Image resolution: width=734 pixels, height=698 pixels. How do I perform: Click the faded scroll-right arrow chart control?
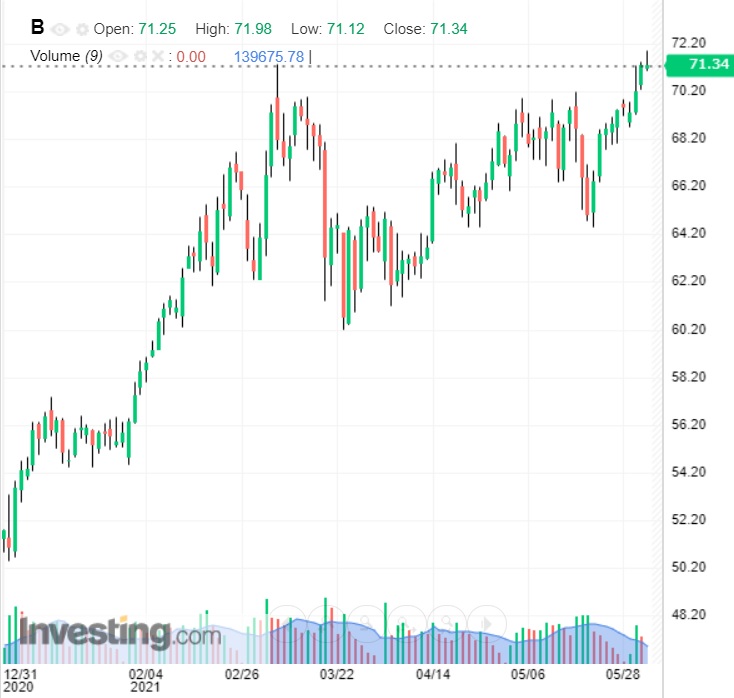tap(486, 623)
